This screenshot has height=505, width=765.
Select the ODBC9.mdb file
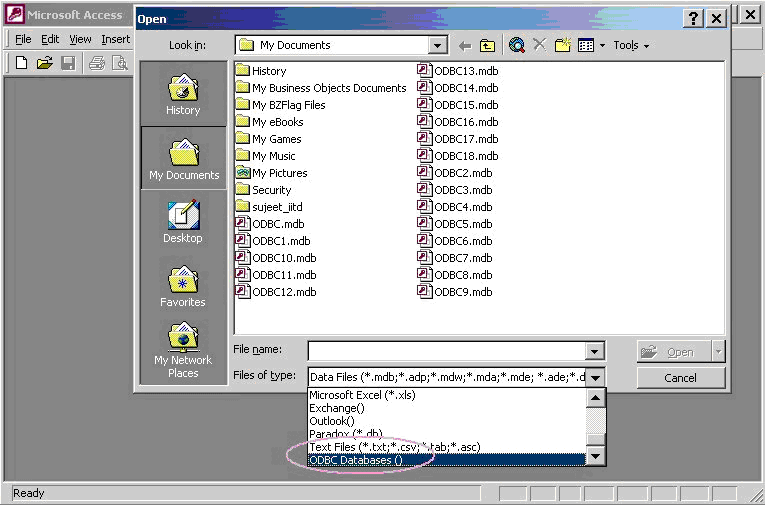[x=455, y=292]
